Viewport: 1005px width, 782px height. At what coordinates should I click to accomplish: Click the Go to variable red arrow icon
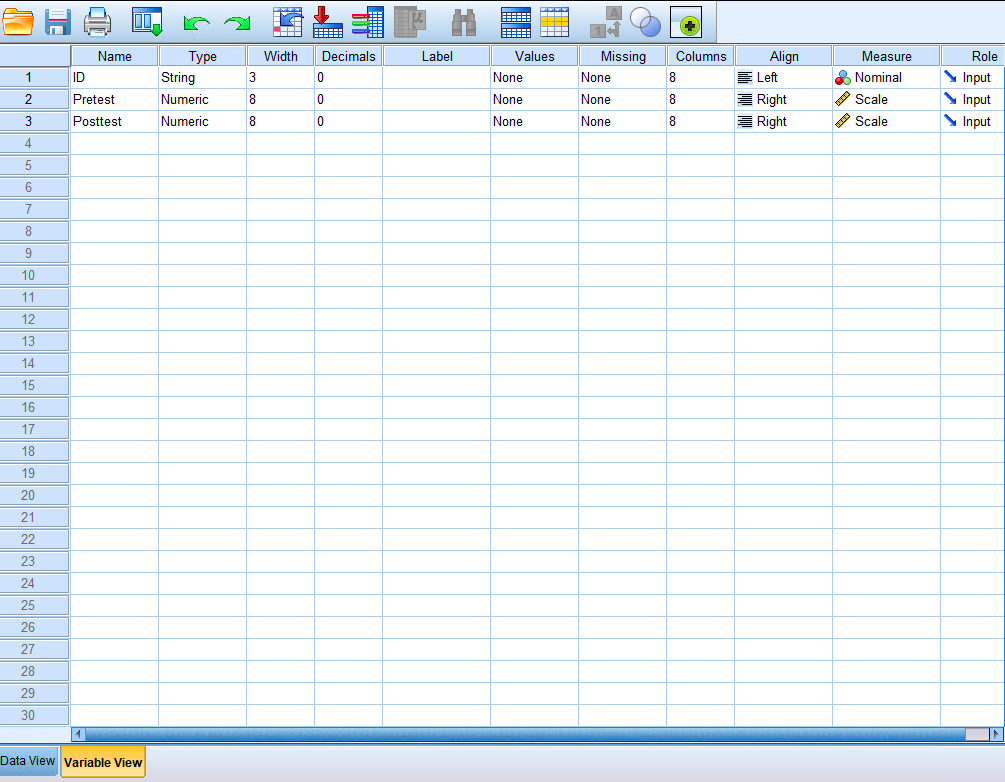[328, 22]
